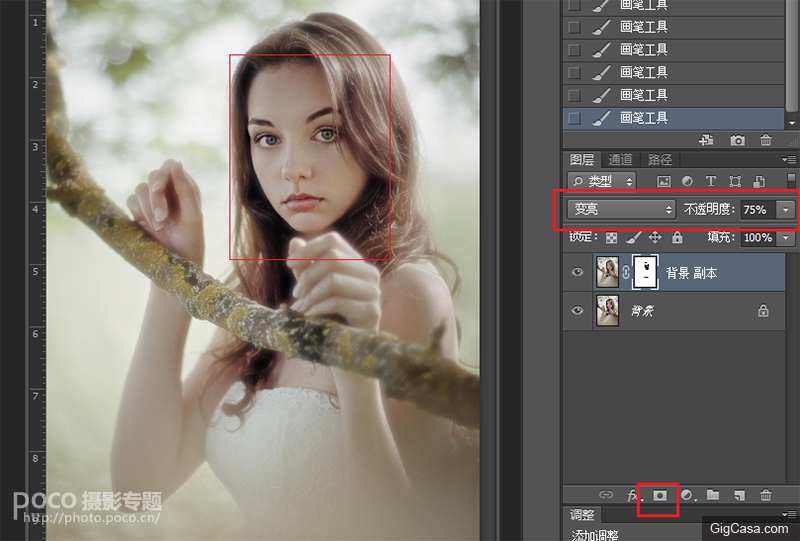This screenshot has height=541, width=800.
Task: Click the 不透明度 75% value field
Action: [759, 210]
